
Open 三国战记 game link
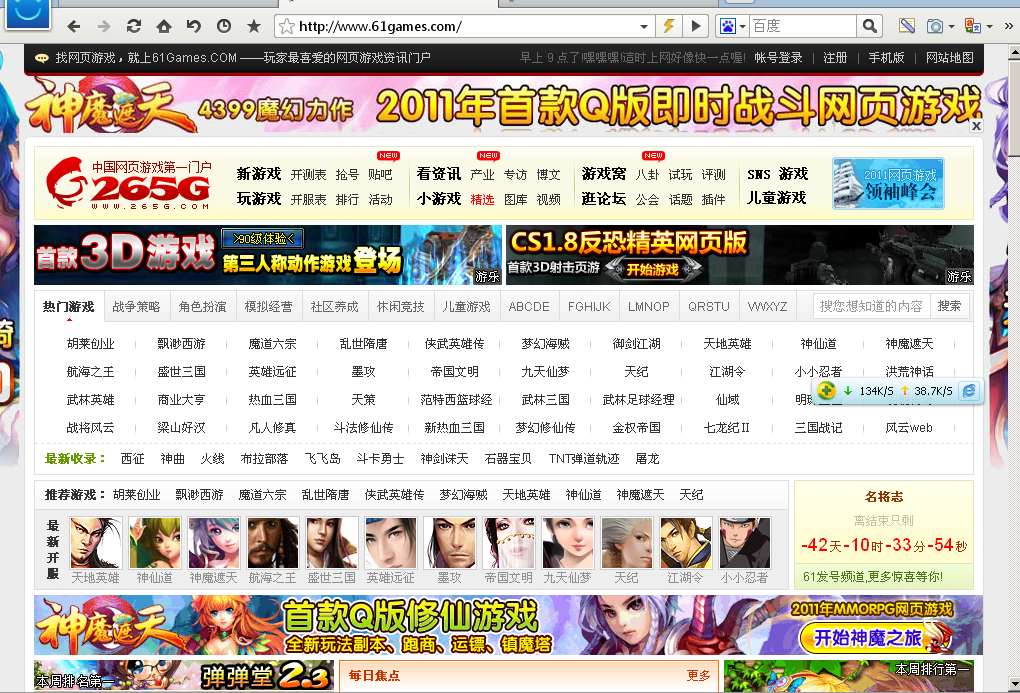point(818,428)
